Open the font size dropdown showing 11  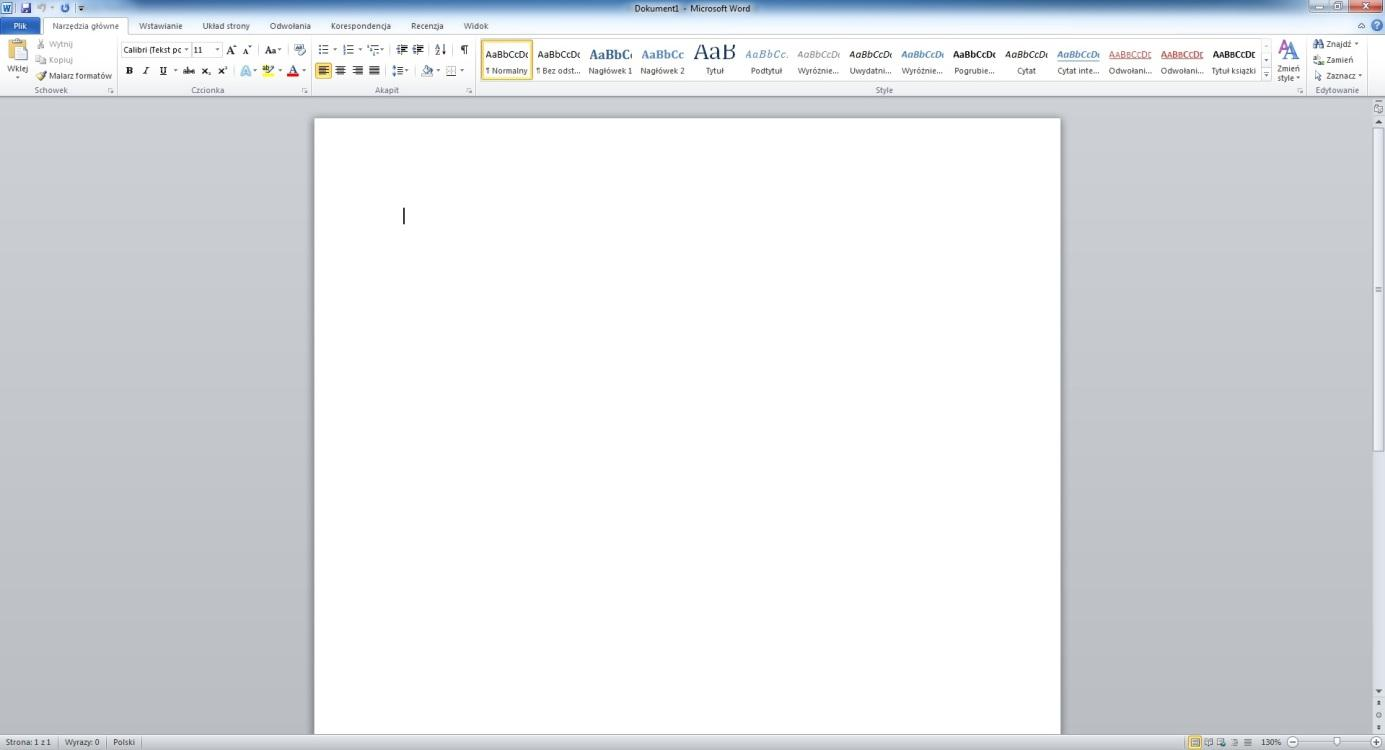click(x=217, y=50)
